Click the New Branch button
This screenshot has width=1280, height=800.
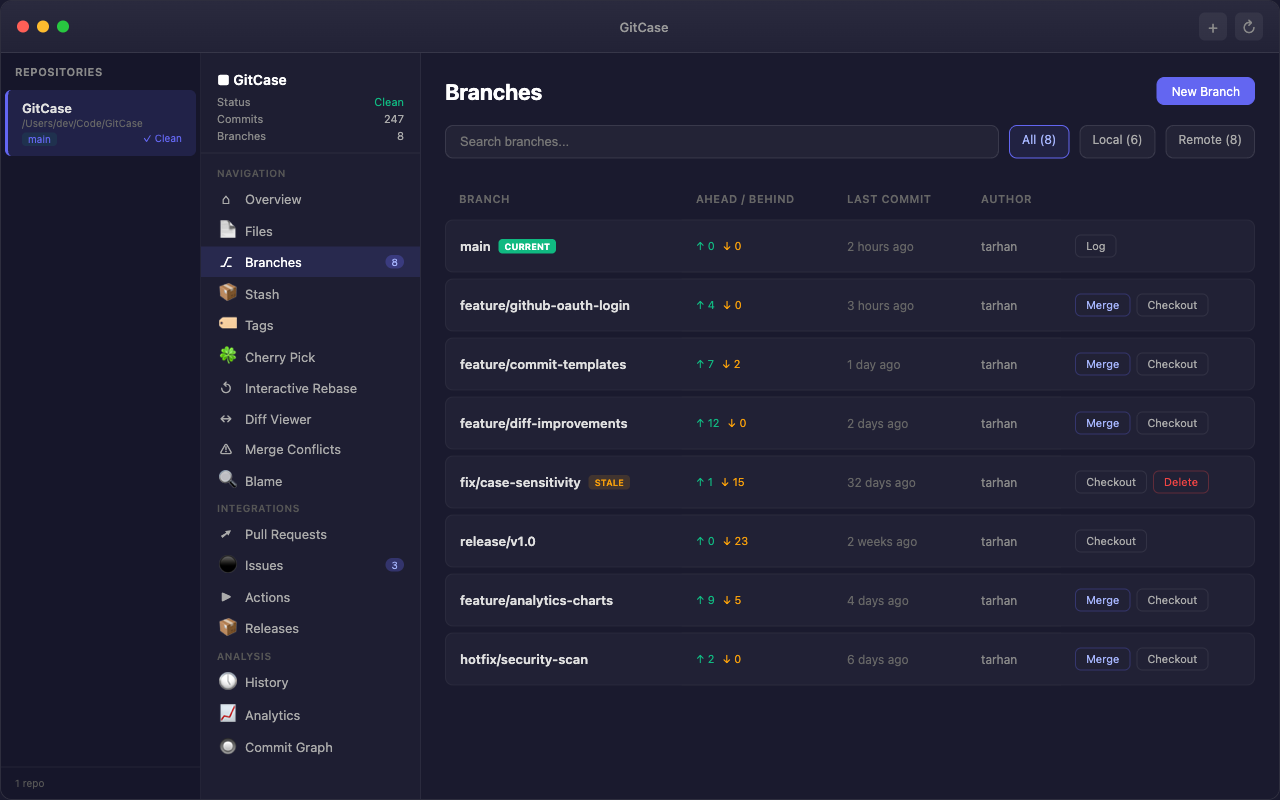coord(1205,90)
